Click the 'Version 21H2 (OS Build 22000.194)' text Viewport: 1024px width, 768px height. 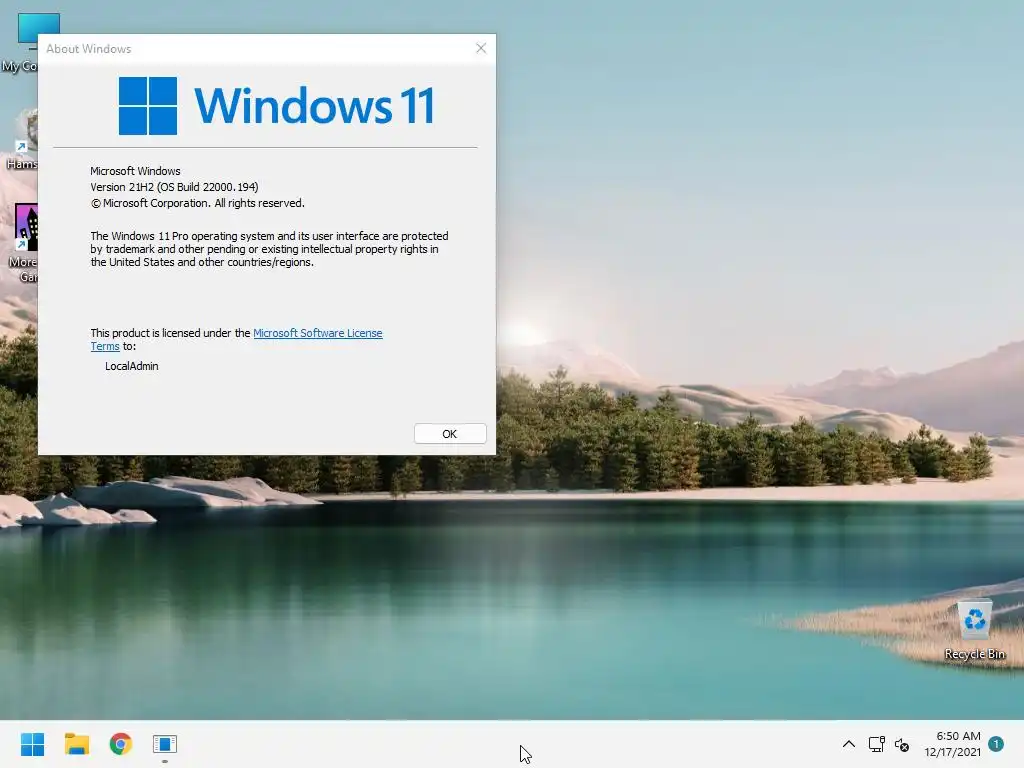[174, 187]
